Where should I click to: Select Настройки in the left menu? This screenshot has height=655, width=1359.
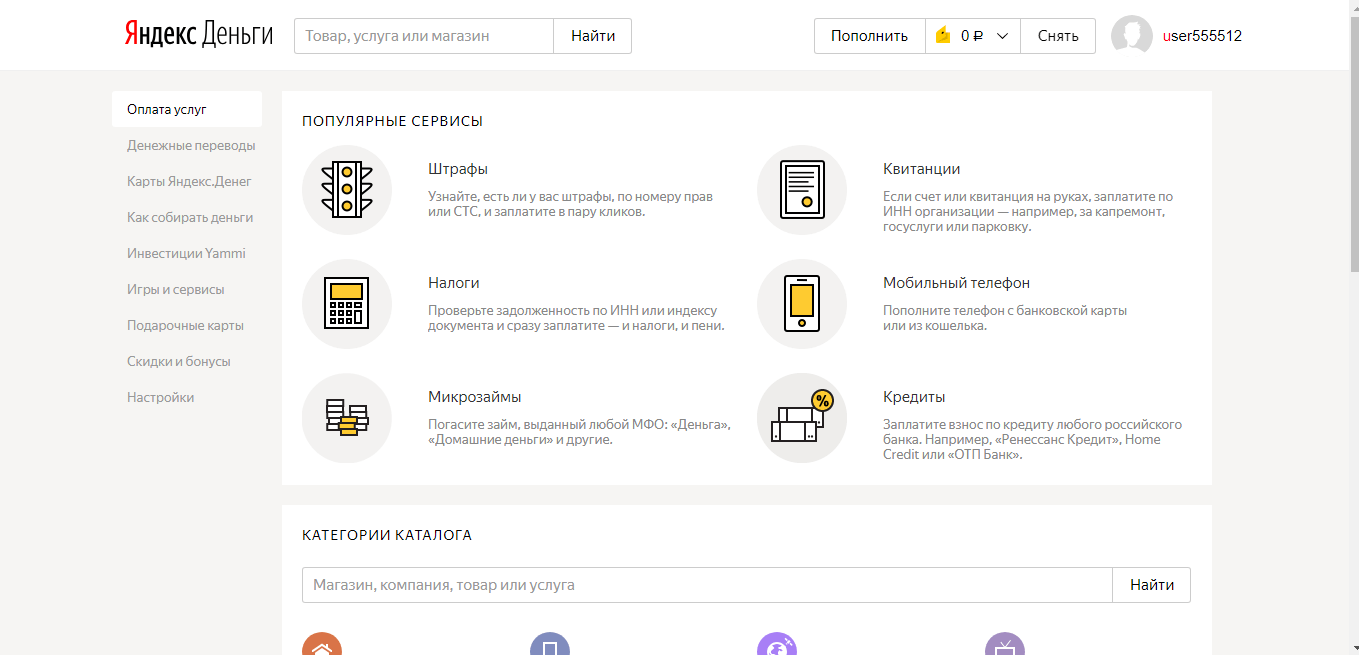[x=160, y=397]
